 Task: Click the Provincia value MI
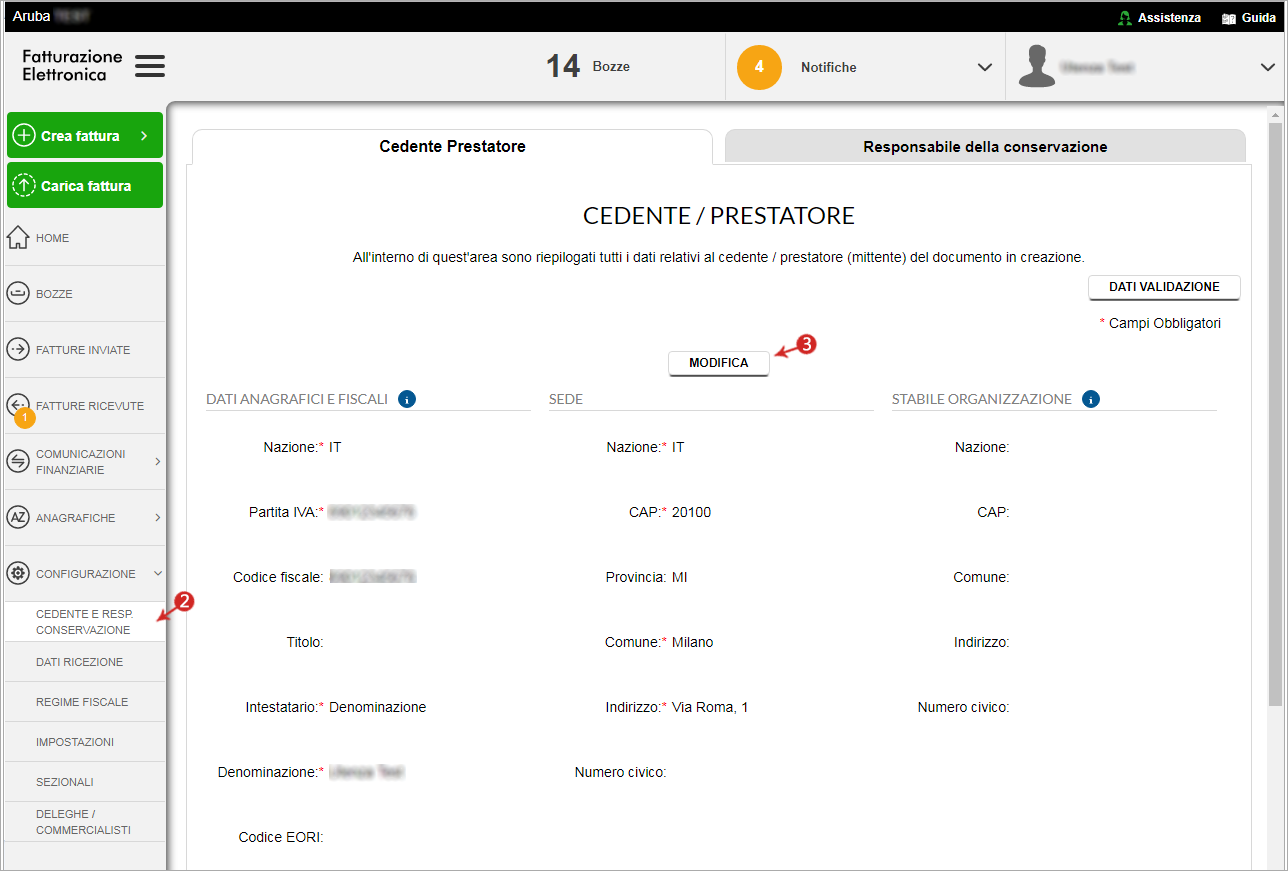(680, 577)
